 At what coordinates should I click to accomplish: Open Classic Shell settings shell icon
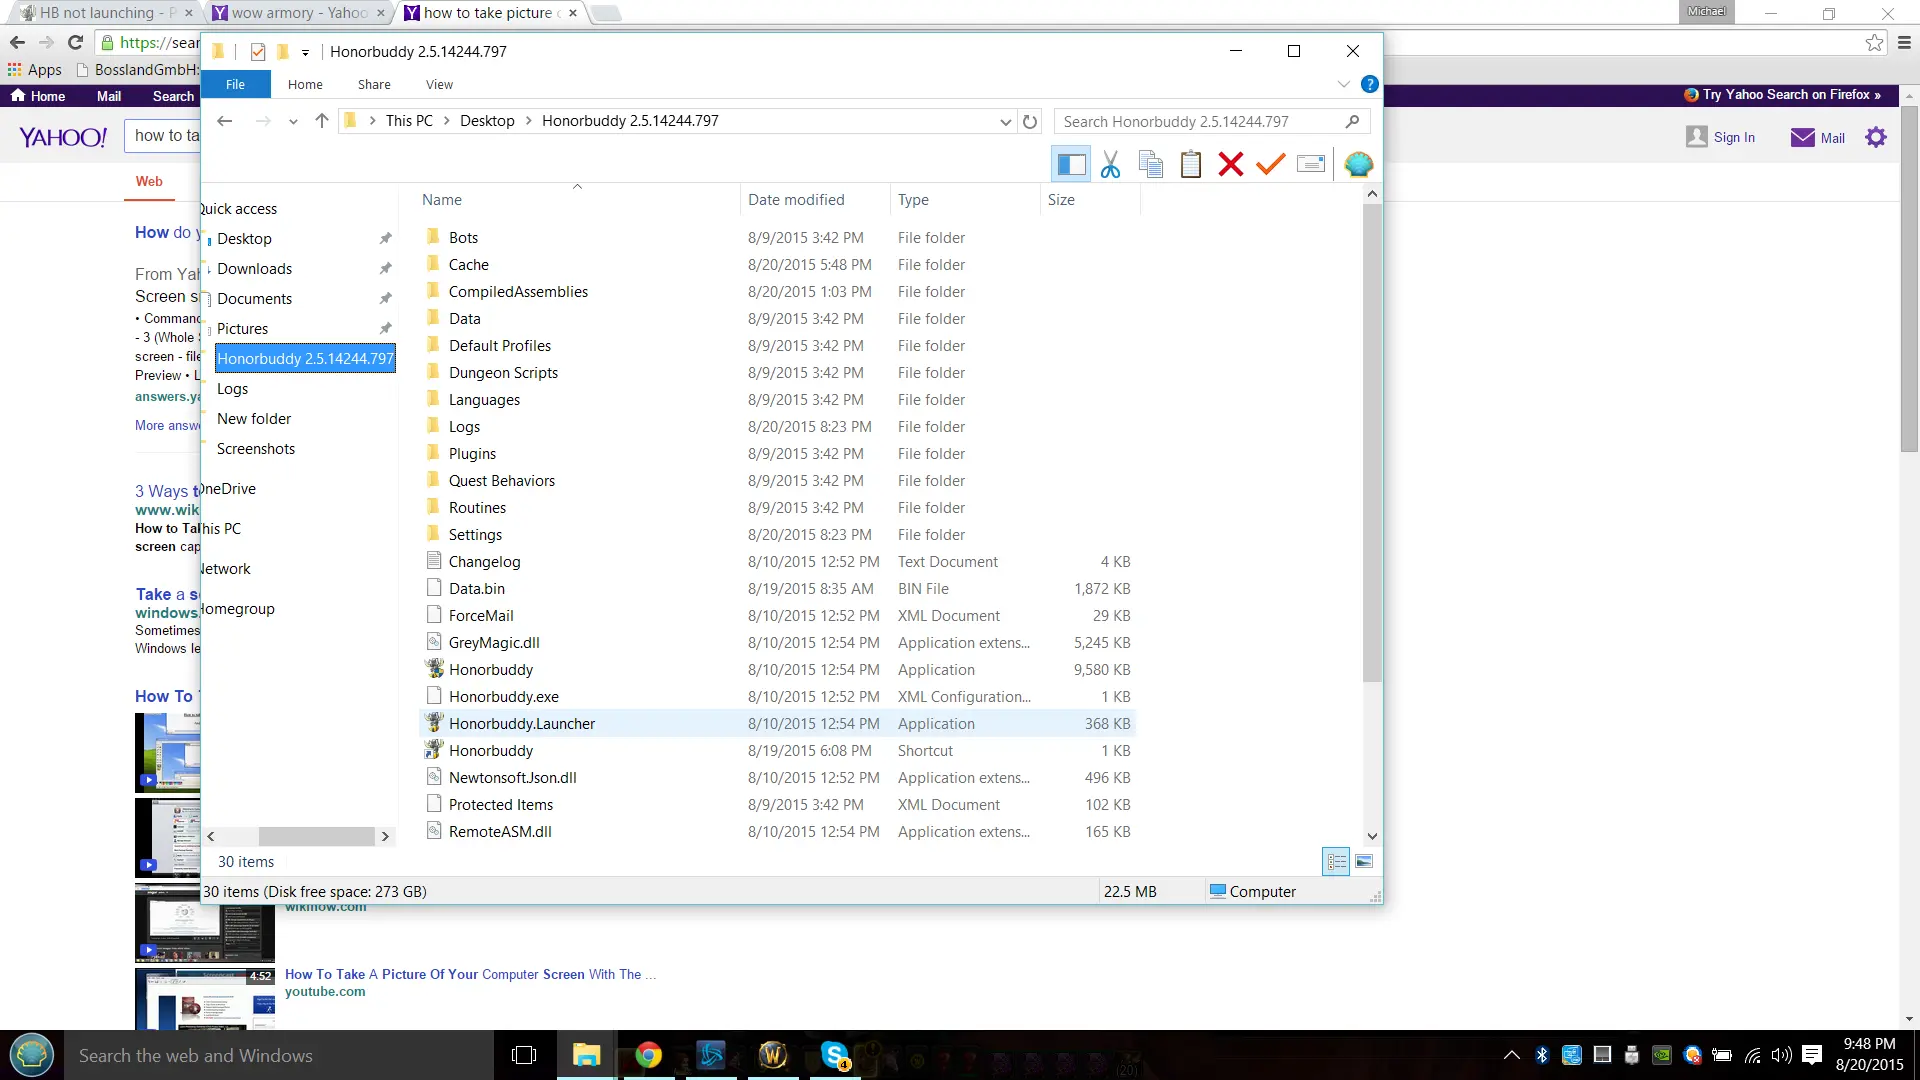tap(1358, 164)
